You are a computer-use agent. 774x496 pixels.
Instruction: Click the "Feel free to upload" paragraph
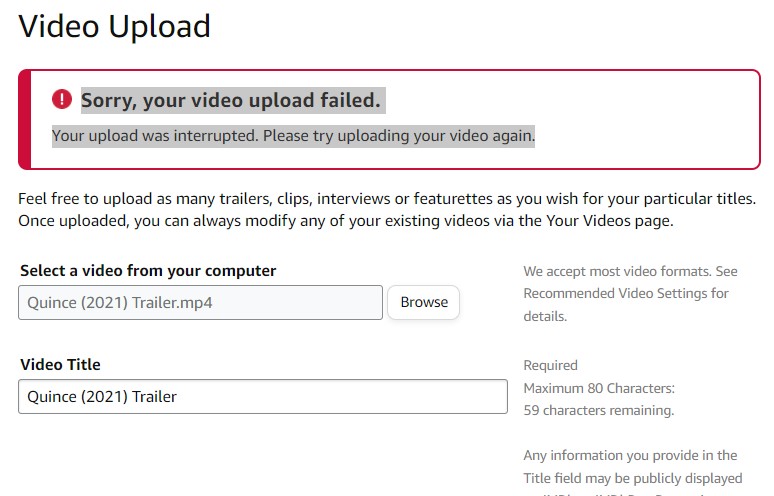click(387, 199)
